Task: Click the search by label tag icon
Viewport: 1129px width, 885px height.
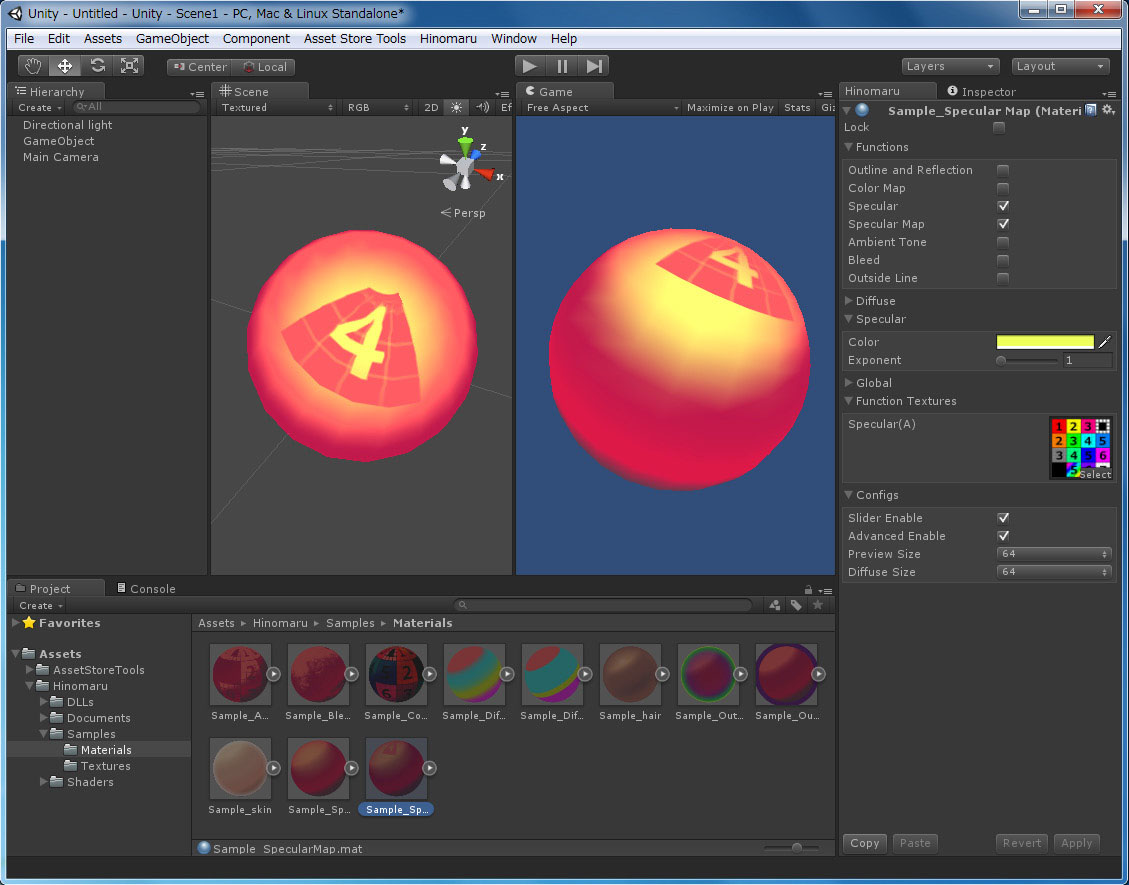Action: tap(796, 606)
